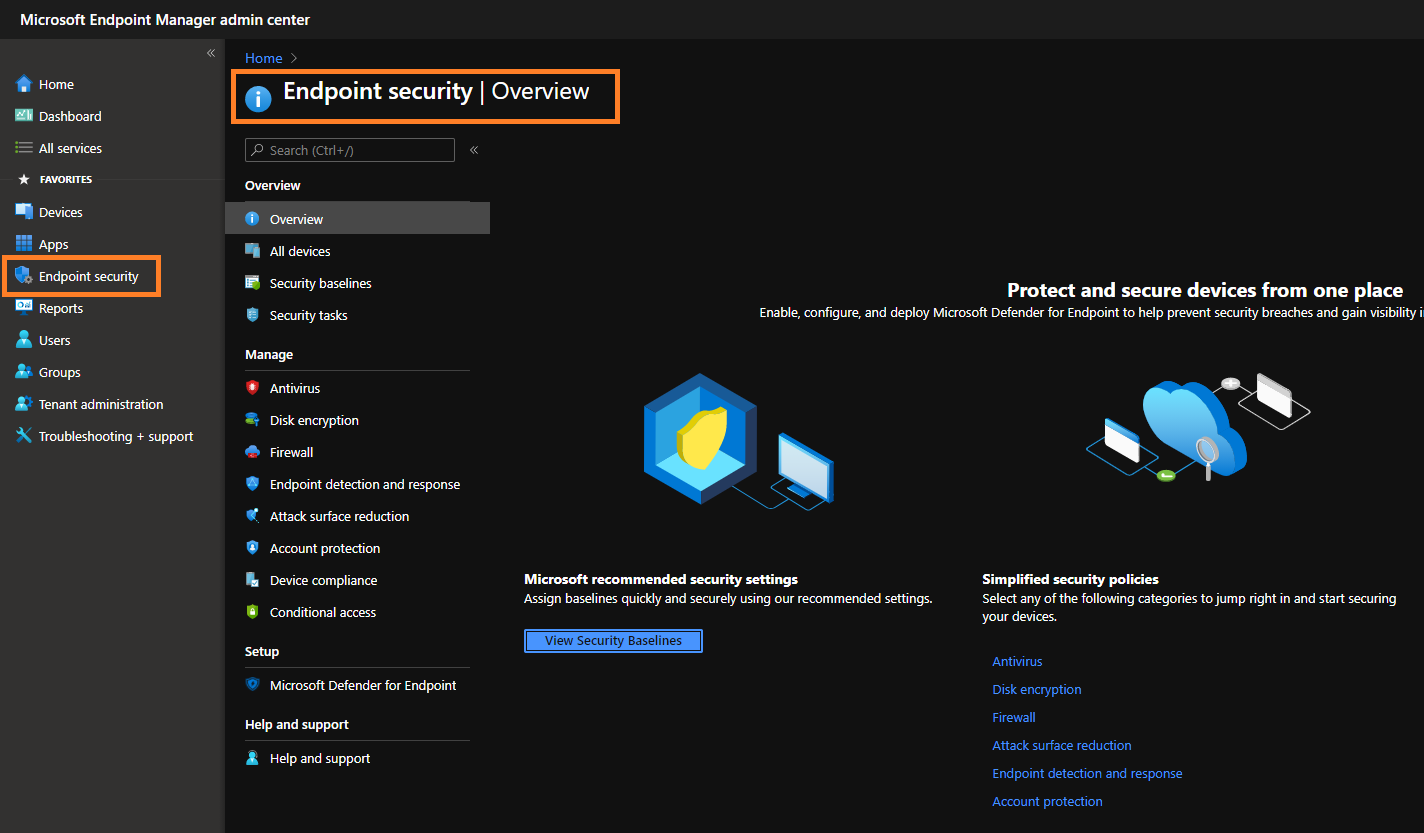Collapse the blade menu next to the search box
The height and width of the screenshot is (833, 1424).
click(x=474, y=150)
